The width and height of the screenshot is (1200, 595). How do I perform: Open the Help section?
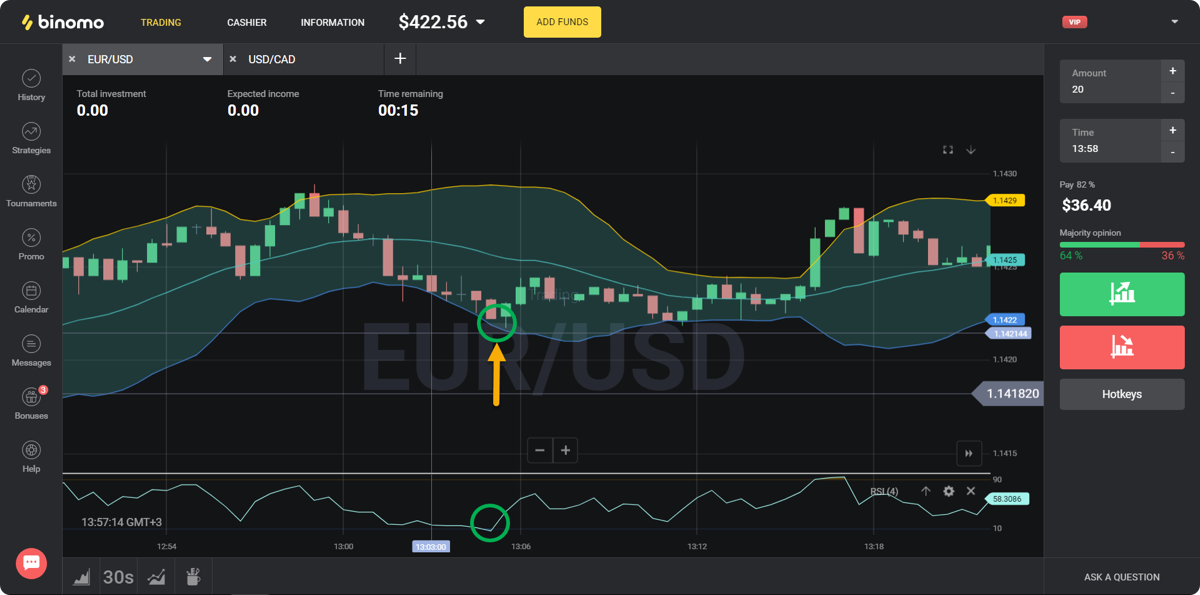pyautogui.click(x=31, y=456)
